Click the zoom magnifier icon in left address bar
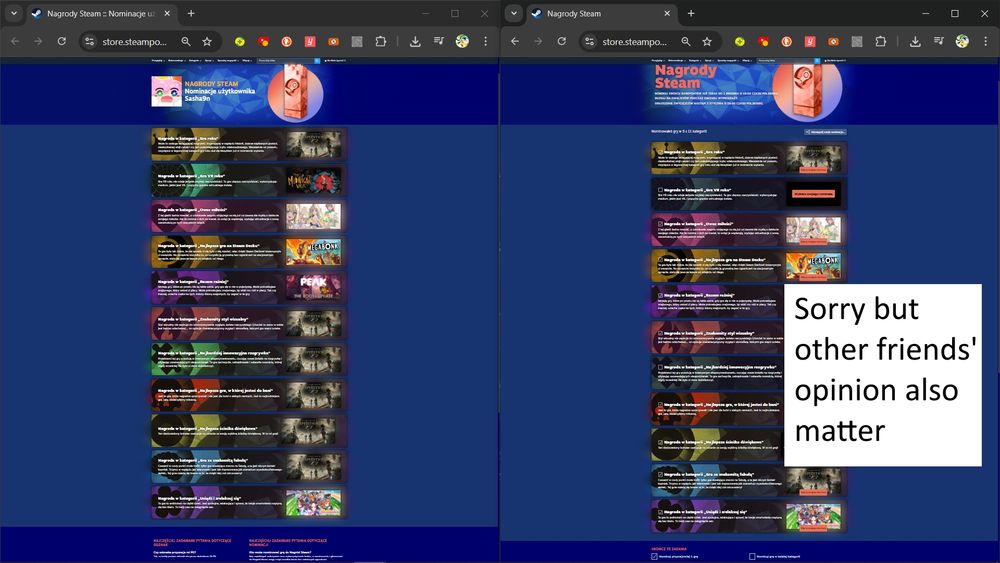The height and width of the screenshot is (563, 1000). tap(186, 41)
